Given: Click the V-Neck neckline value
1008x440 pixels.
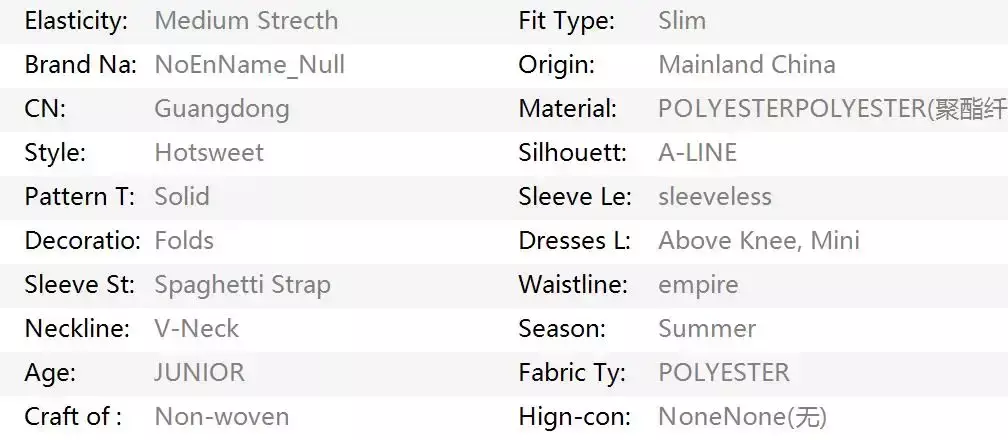Looking at the screenshot, I should [x=197, y=328].
